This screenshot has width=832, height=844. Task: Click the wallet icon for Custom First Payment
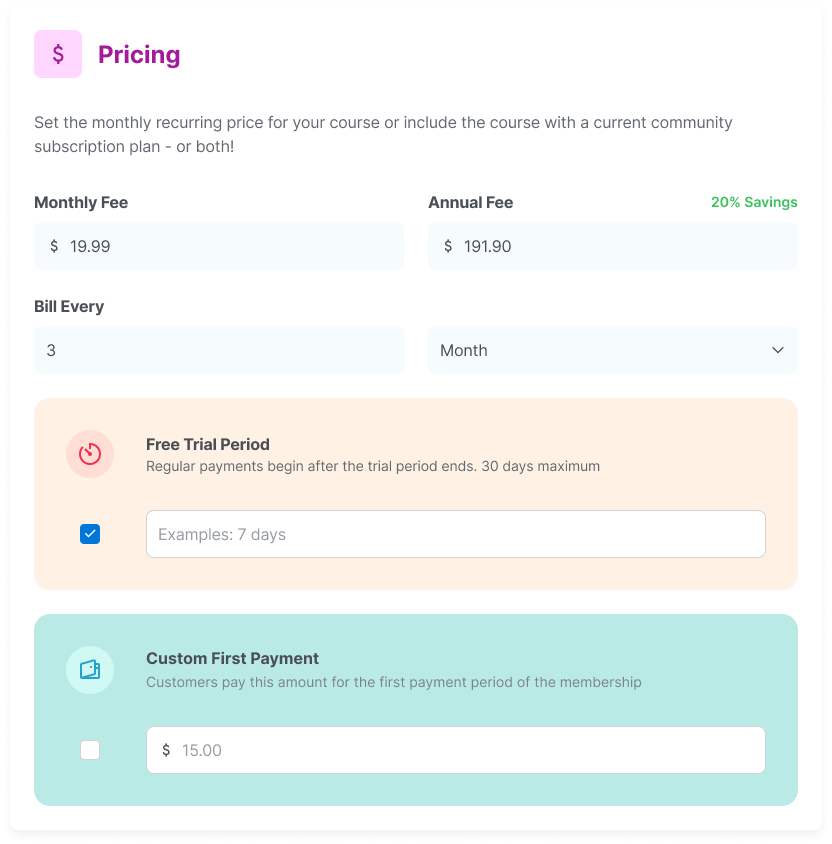pos(90,670)
